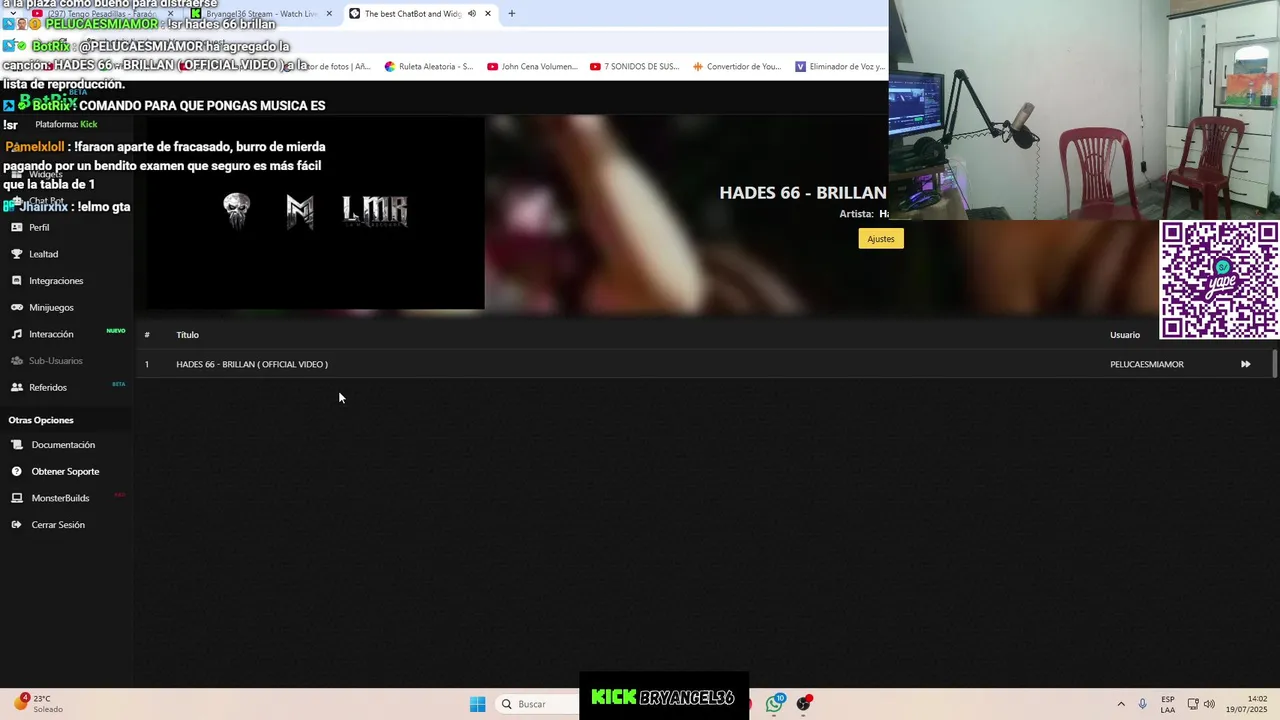
Task: Click the Obtener Soporte help icon
Action: point(17,471)
